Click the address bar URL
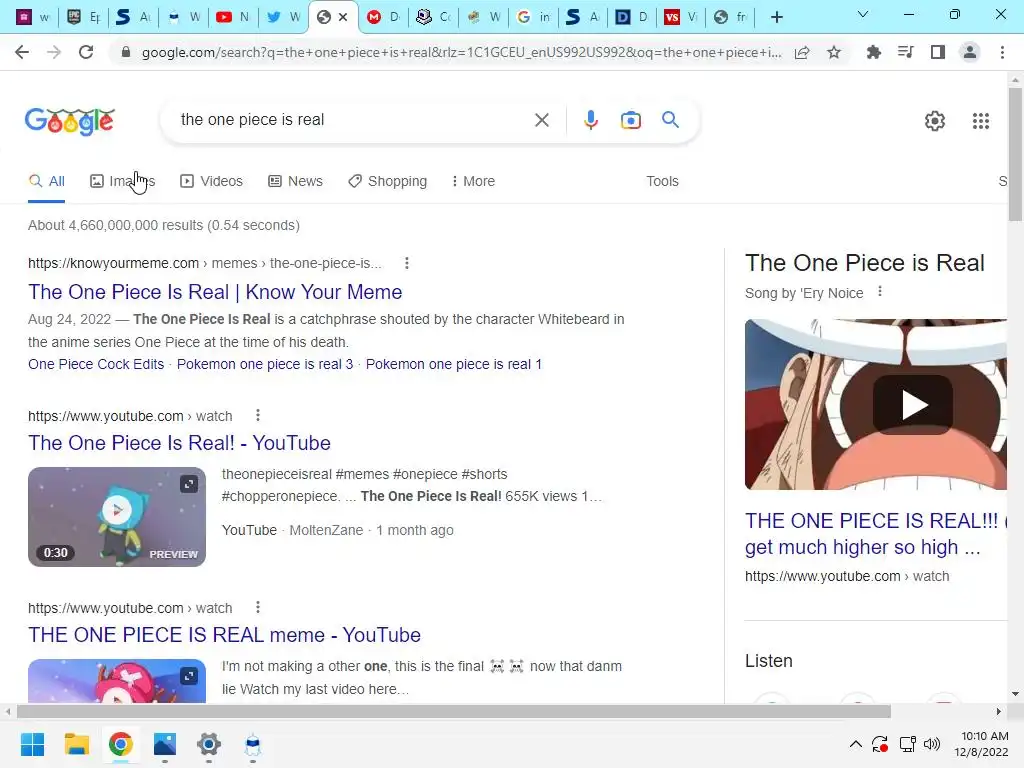This screenshot has width=1024, height=768. (x=461, y=52)
